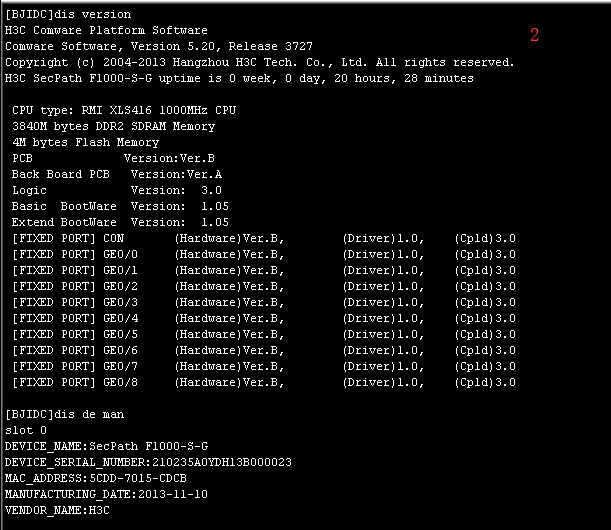Viewport: 611px width, 530px height.
Task: Click the "[BJIDC]dis version" command line
Action: tap(68, 15)
